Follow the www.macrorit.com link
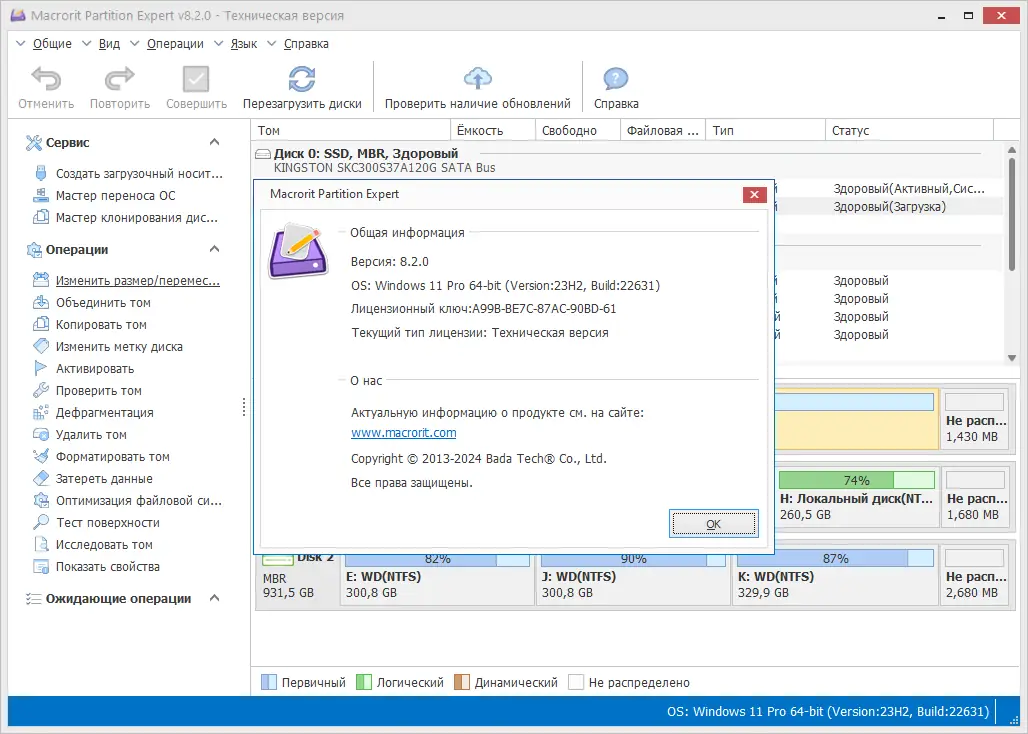The height and width of the screenshot is (734, 1028). [x=403, y=432]
